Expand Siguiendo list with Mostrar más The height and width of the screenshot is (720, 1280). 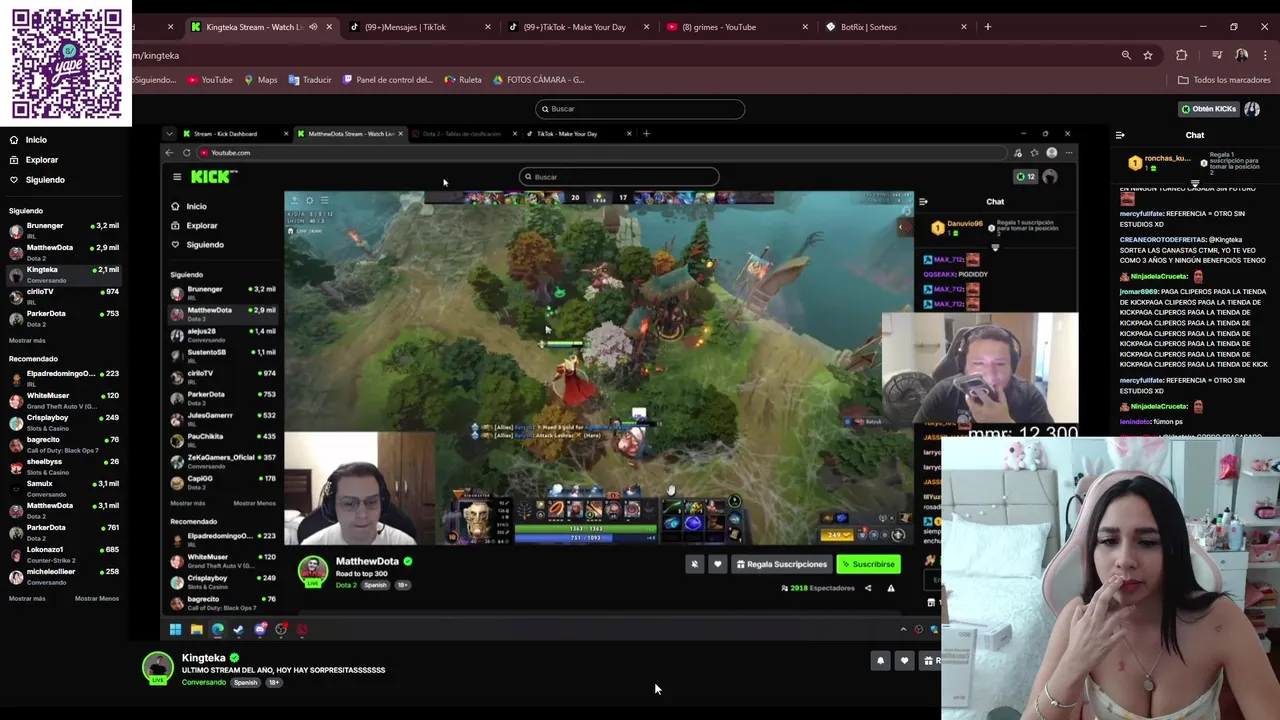pyautogui.click(x=27, y=341)
